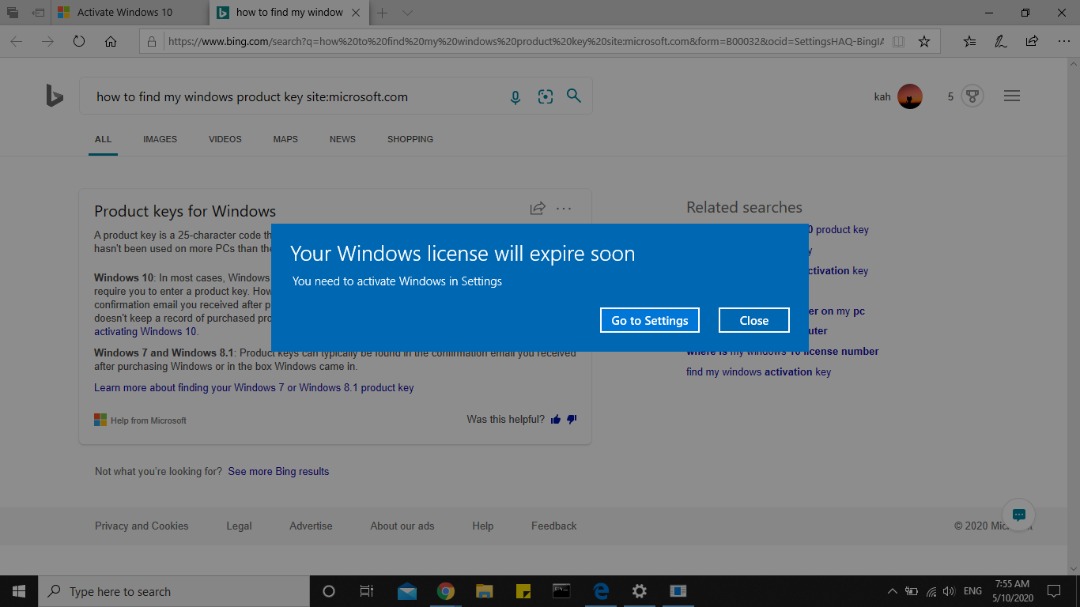Image resolution: width=1080 pixels, height=607 pixels.
Task: Rate the answer helpful with thumbs up
Action: [557, 419]
